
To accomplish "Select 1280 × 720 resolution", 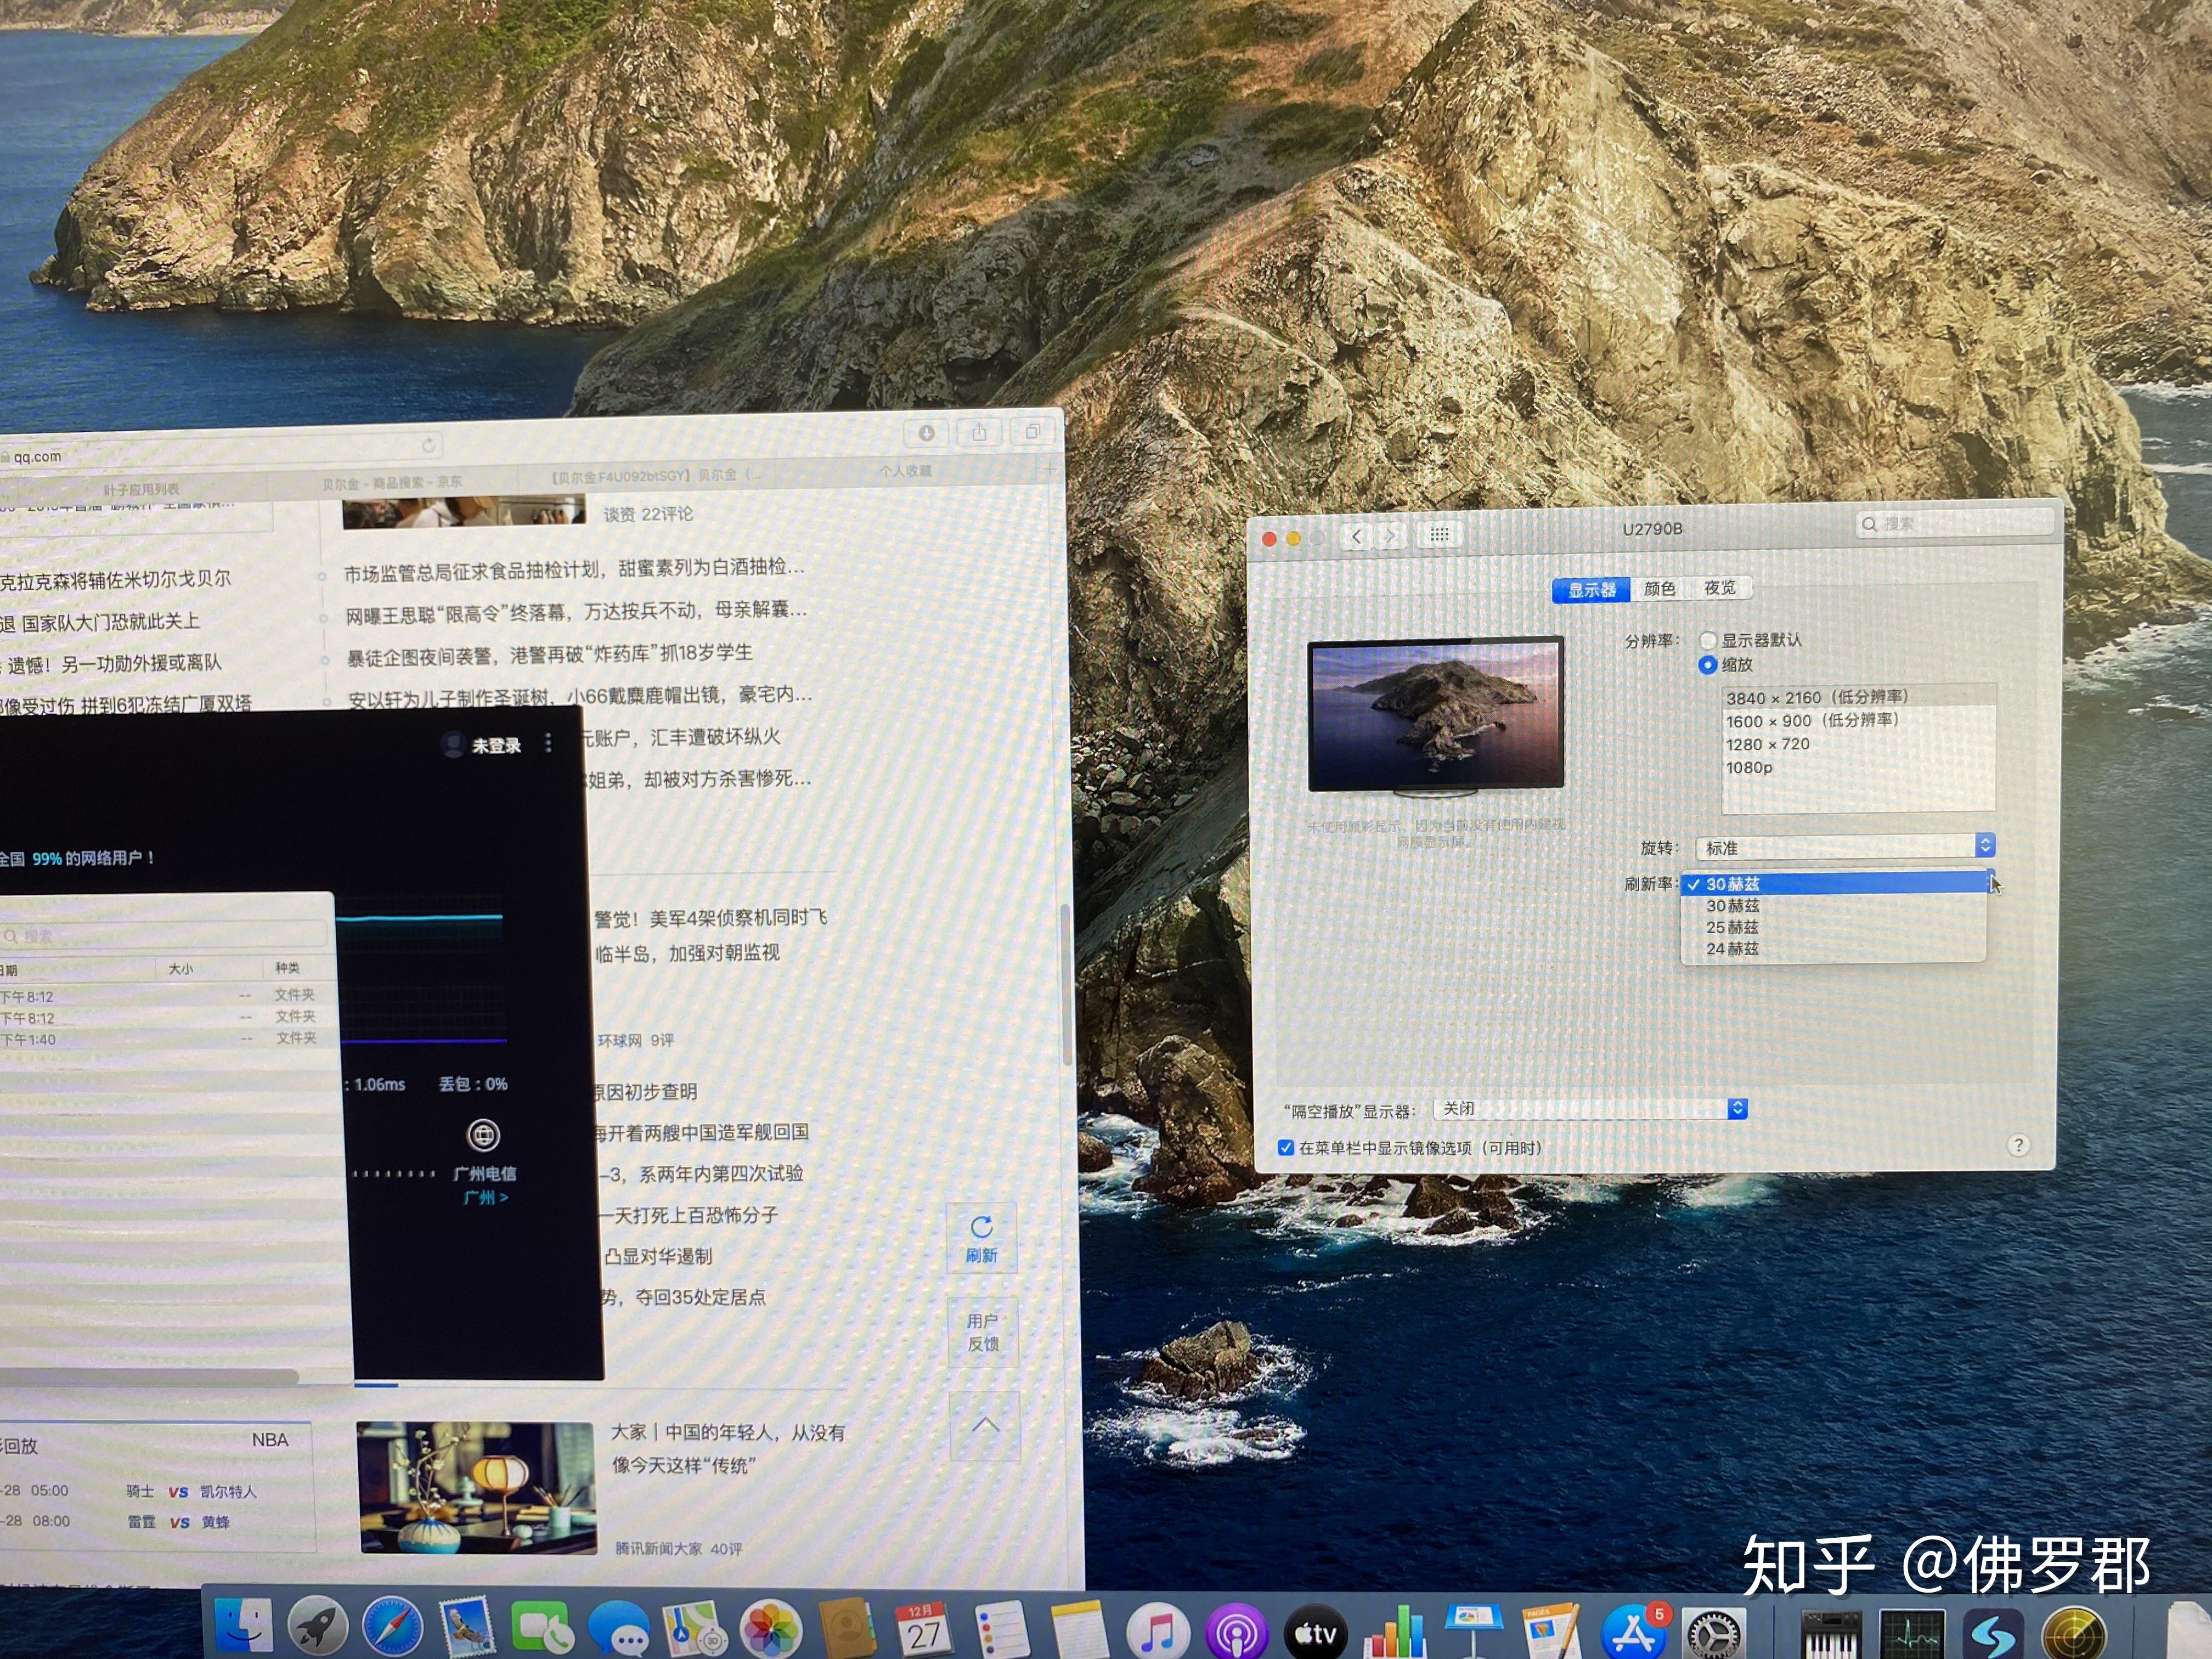I will tap(1859, 744).
